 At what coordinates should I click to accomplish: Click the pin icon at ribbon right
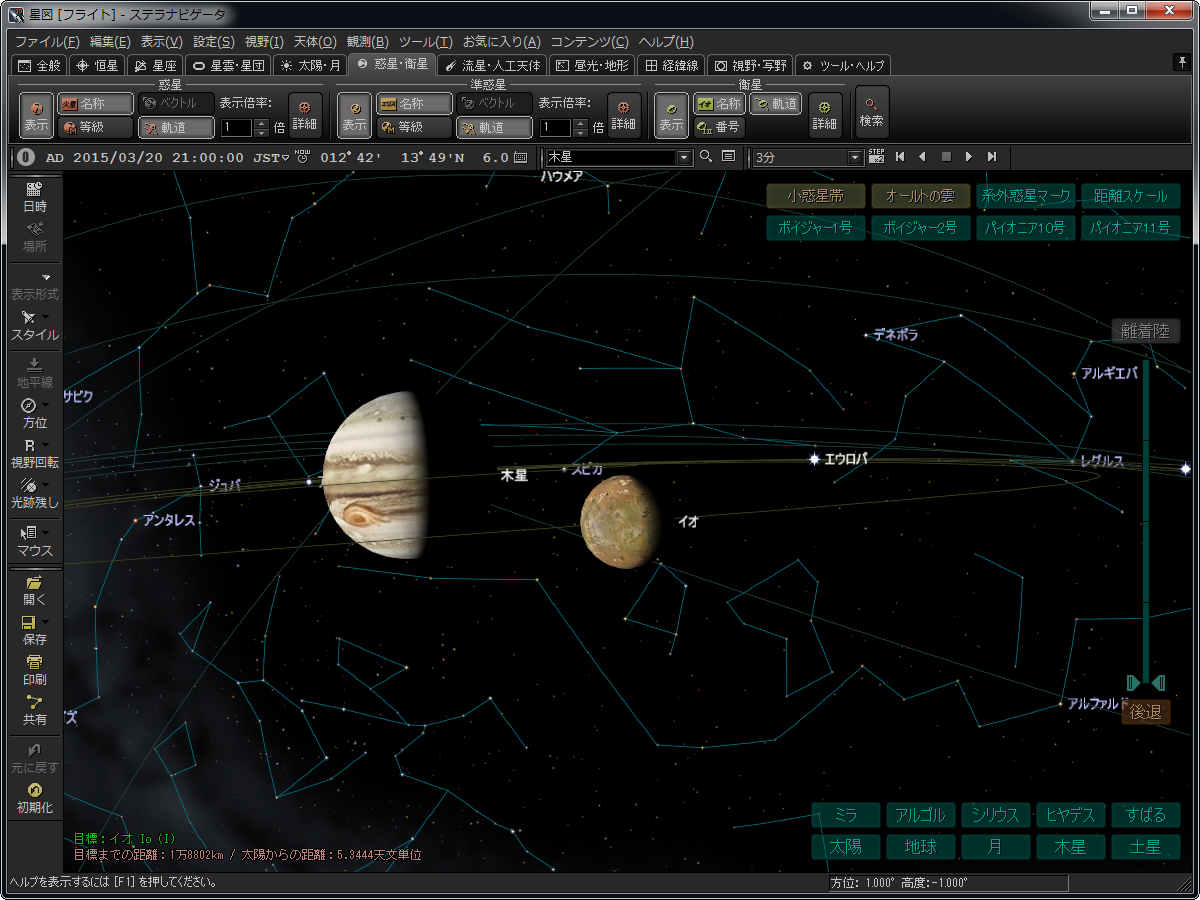coord(1181,62)
